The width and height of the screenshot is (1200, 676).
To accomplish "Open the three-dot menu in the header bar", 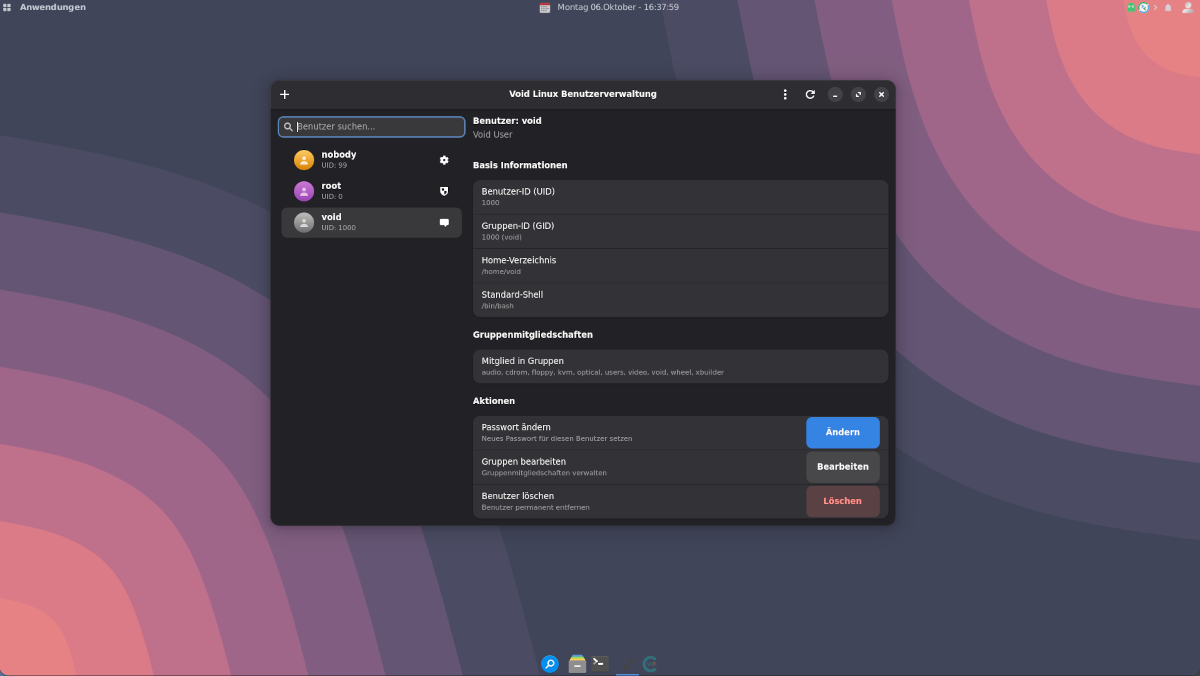I will pyautogui.click(x=785, y=94).
